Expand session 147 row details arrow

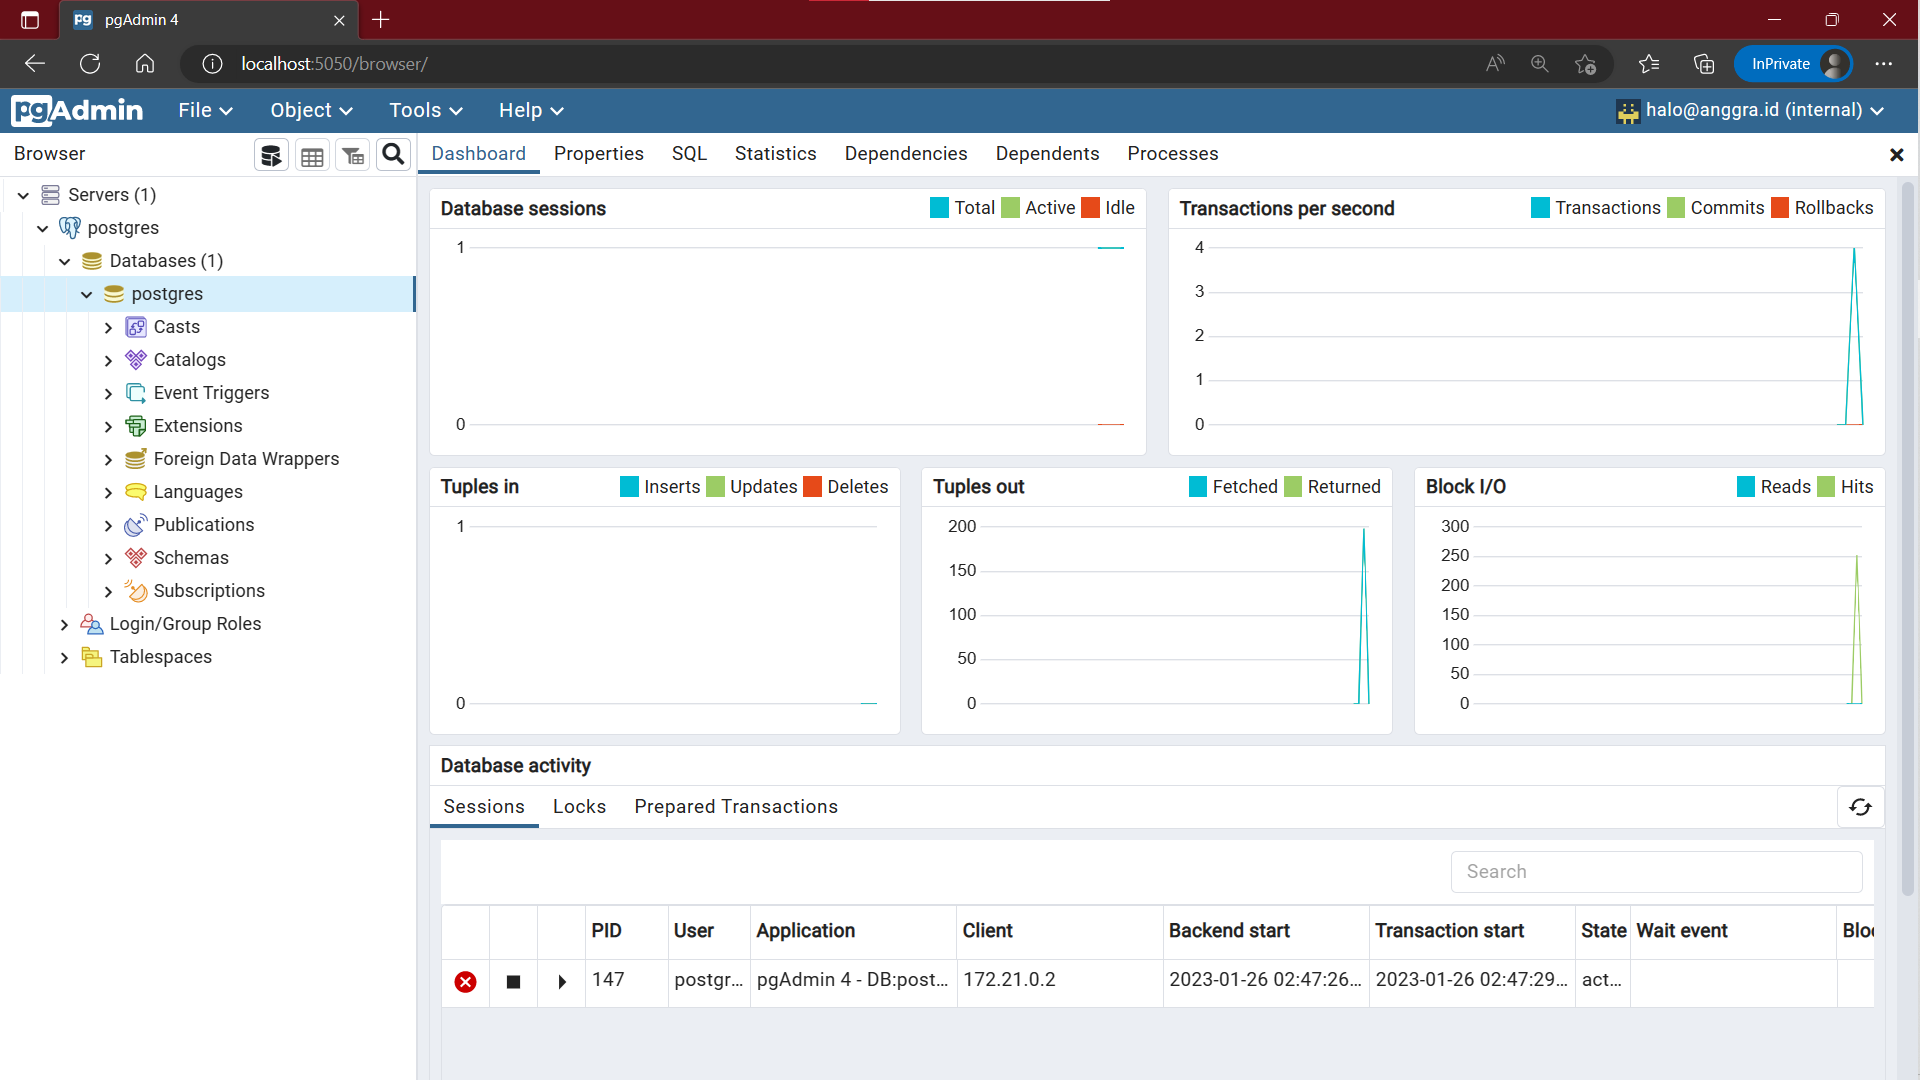coord(562,982)
